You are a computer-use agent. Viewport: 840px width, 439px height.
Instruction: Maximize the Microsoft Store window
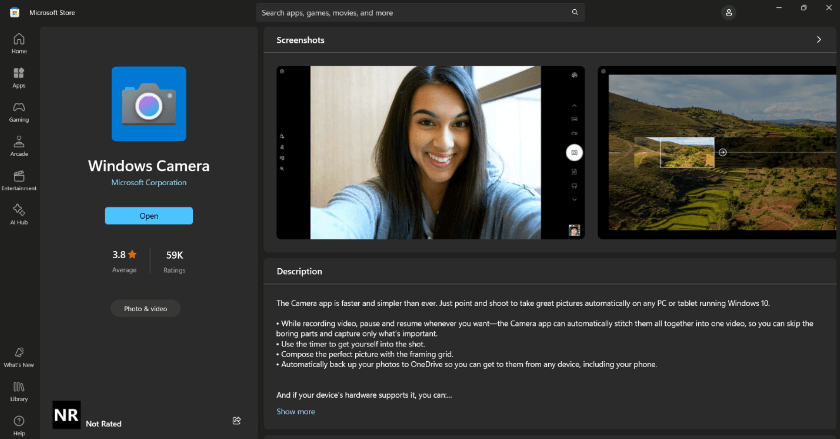[x=804, y=8]
